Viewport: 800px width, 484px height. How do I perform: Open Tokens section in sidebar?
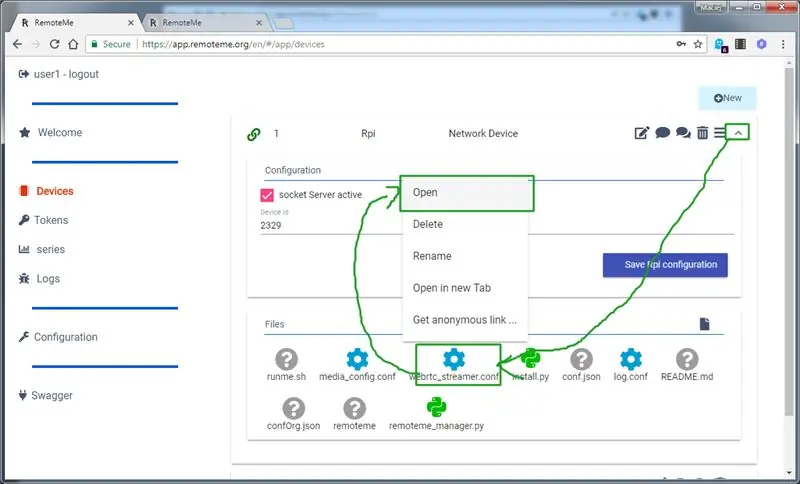(43, 220)
